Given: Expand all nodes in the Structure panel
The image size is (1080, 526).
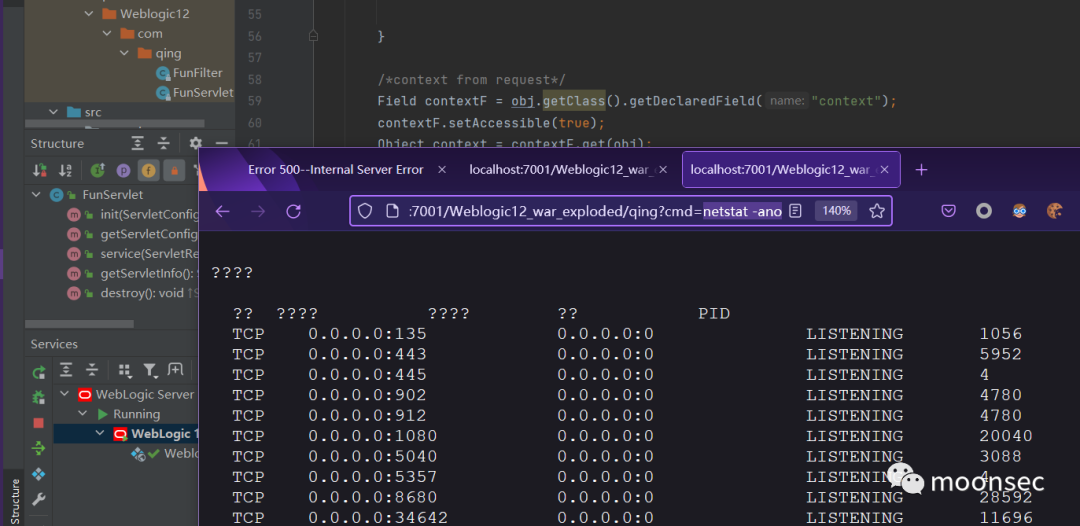Looking at the screenshot, I should pyautogui.click(x=138, y=143).
